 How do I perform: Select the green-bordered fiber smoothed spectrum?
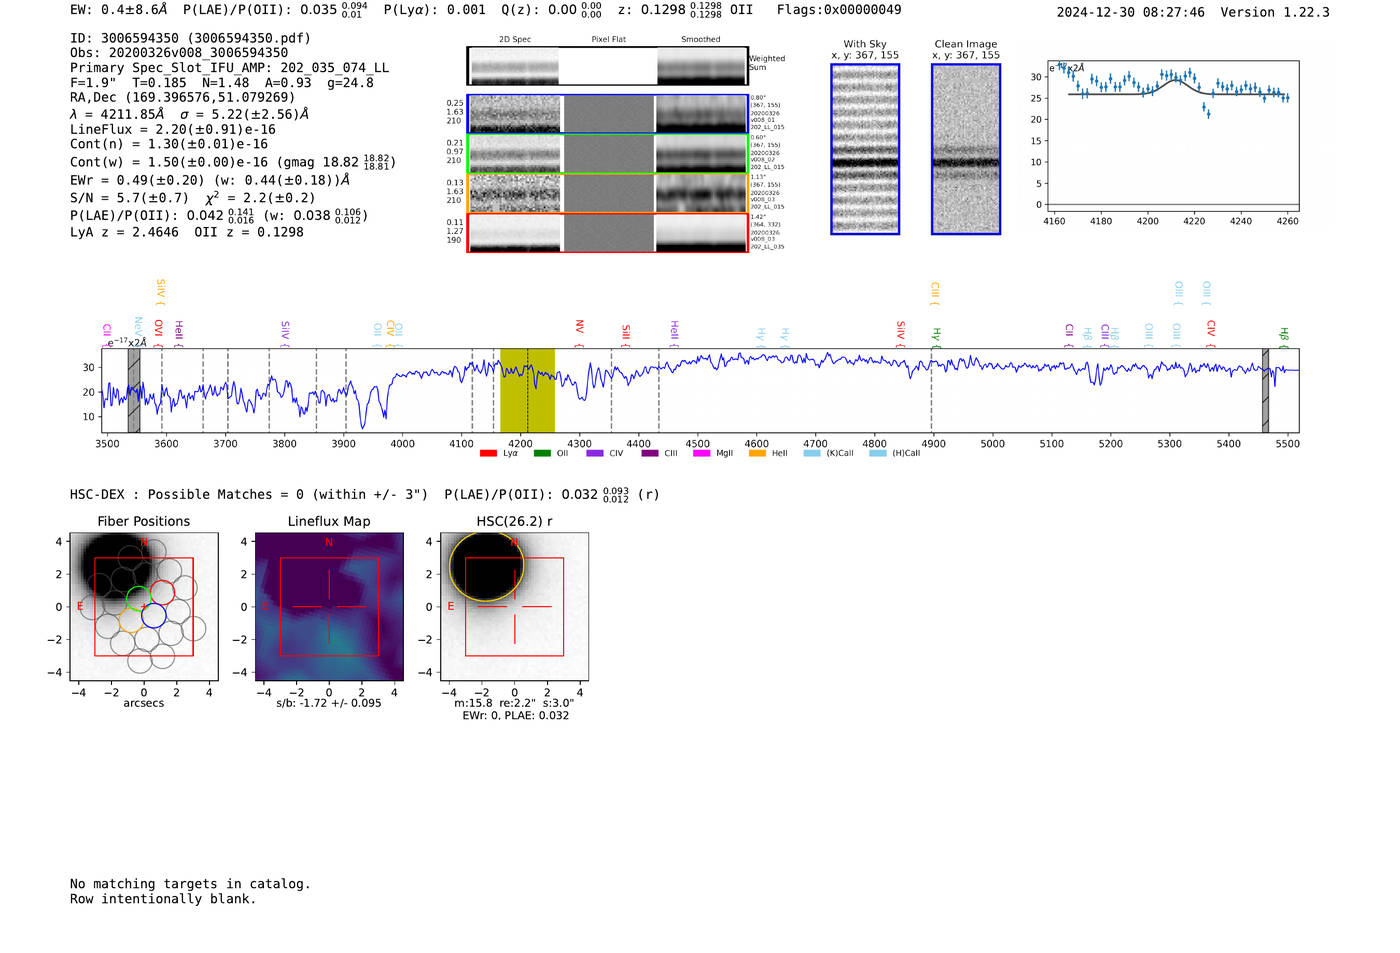pos(701,154)
